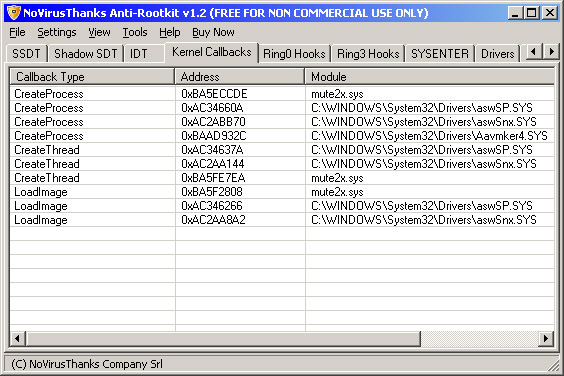Minimize the Anti-Rootkit window
Viewport: 564px width, 376px height.
pos(515,13)
